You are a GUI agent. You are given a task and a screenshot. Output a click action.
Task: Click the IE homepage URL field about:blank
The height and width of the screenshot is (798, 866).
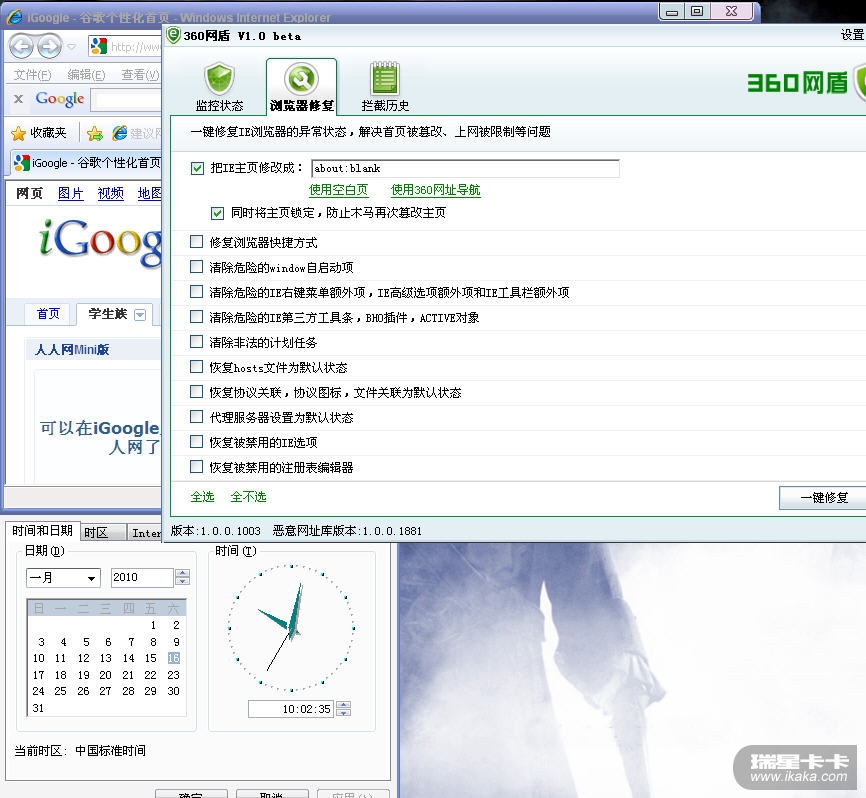click(x=465, y=168)
